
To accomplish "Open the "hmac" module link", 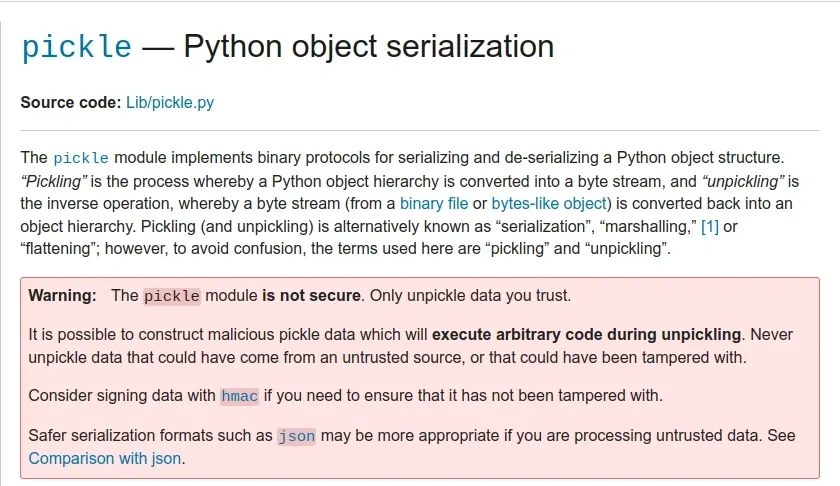I will coord(239,396).
